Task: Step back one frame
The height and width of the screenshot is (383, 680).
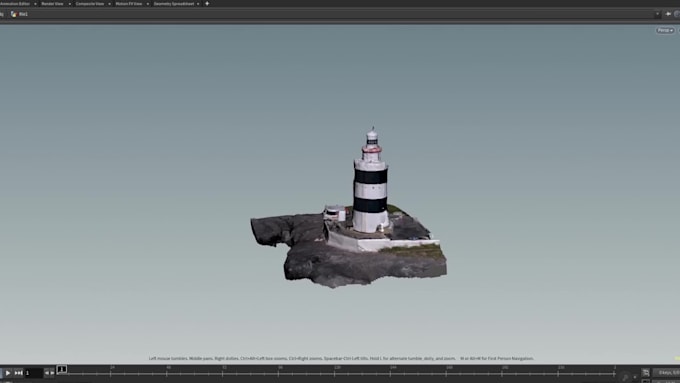Action: point(47,373)
